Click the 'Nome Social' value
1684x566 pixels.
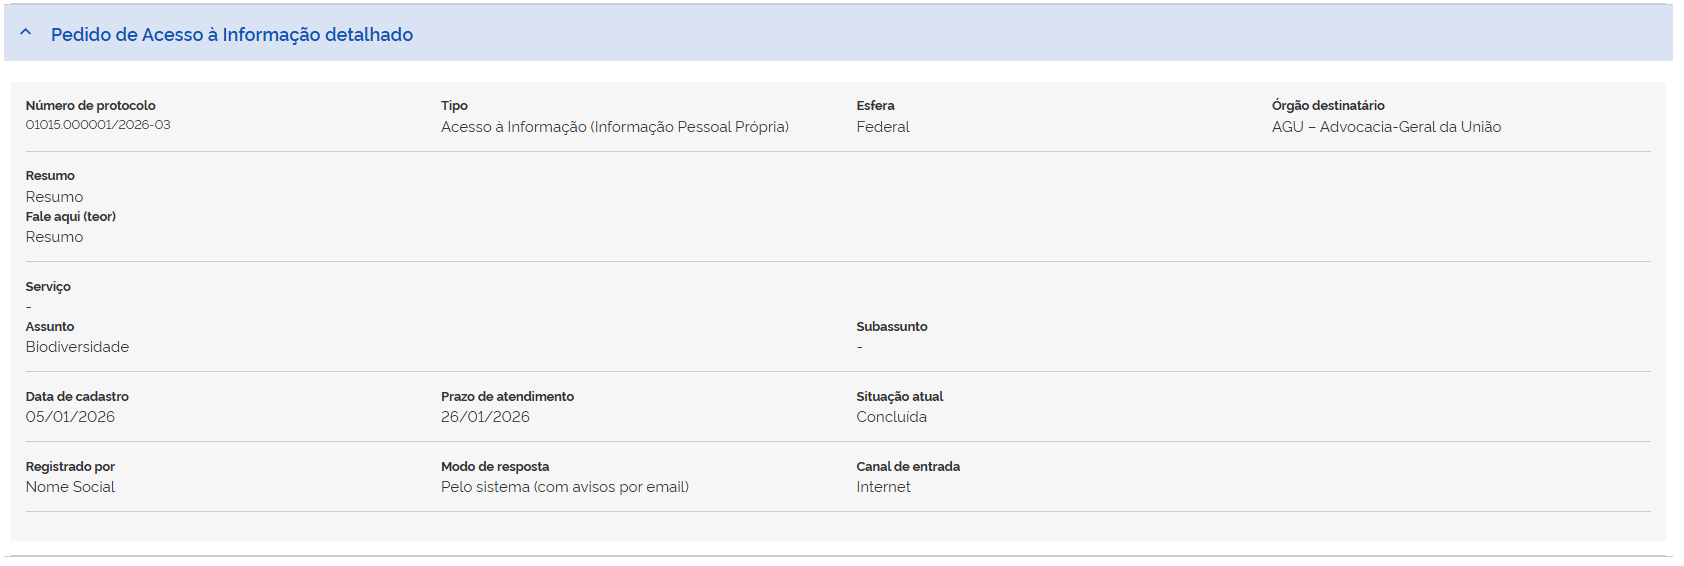coord(70,487)
